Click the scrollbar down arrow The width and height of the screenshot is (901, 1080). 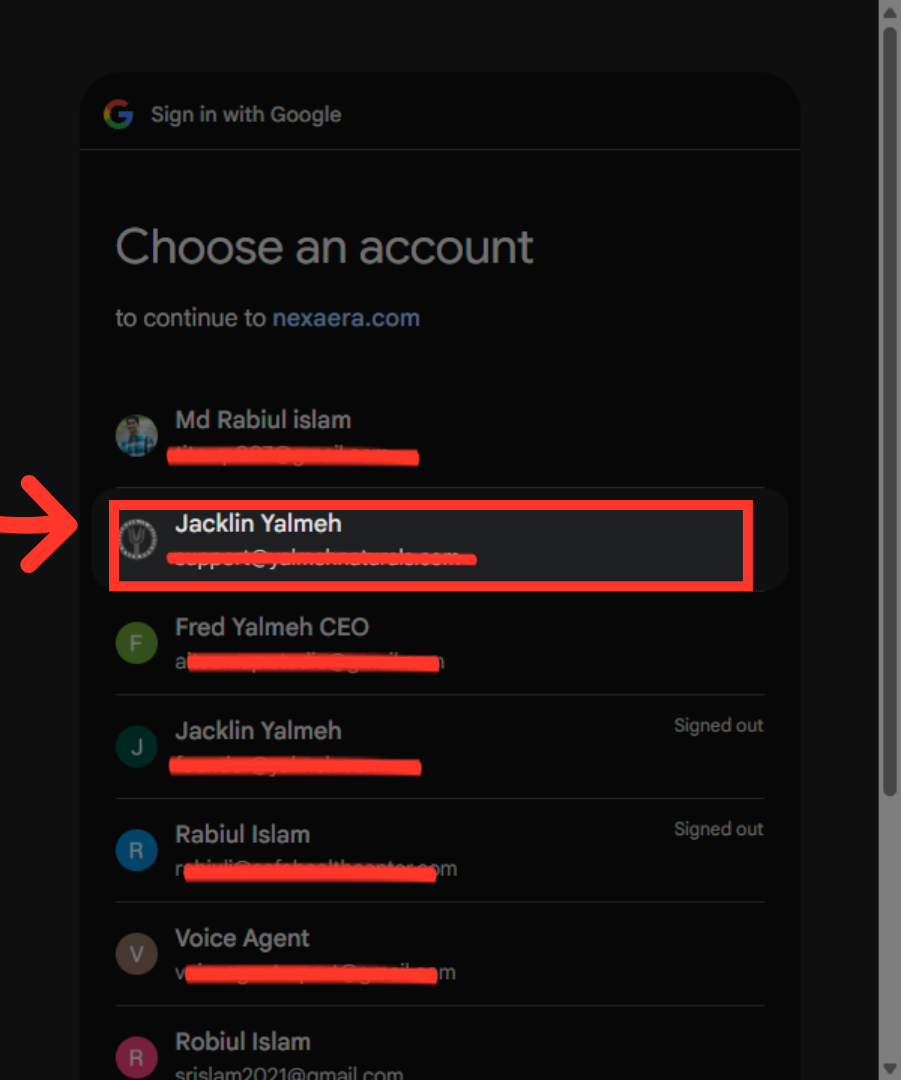(x=890, y=1068)
